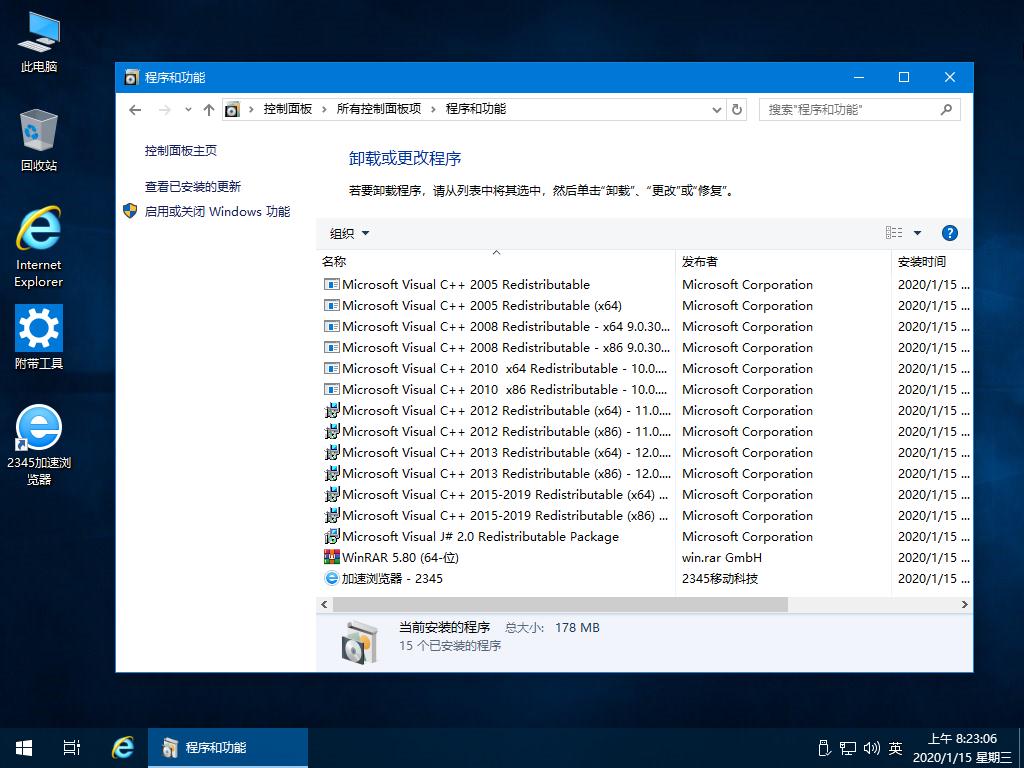Screen dimensions: 1024x768
Task: Click the 2345移动科技 publisher cell
Action: tap(720, 578)
